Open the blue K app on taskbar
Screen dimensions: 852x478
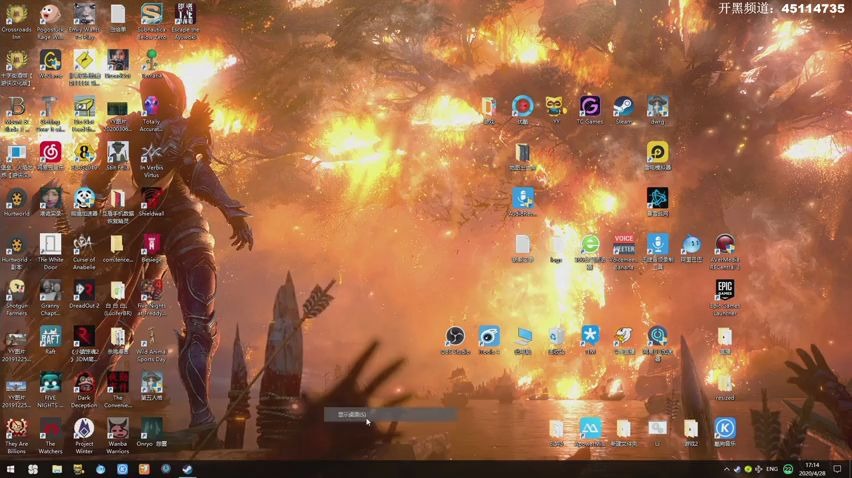click(122, 469)
